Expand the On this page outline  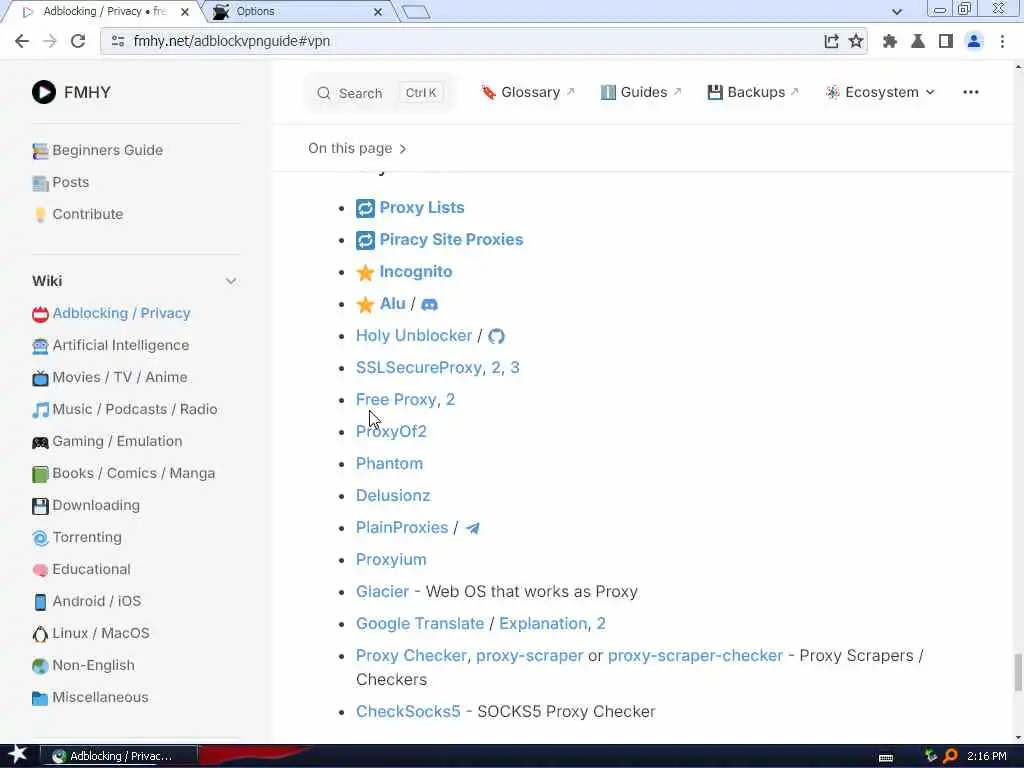pyautogui.click(x=357, y=149)
